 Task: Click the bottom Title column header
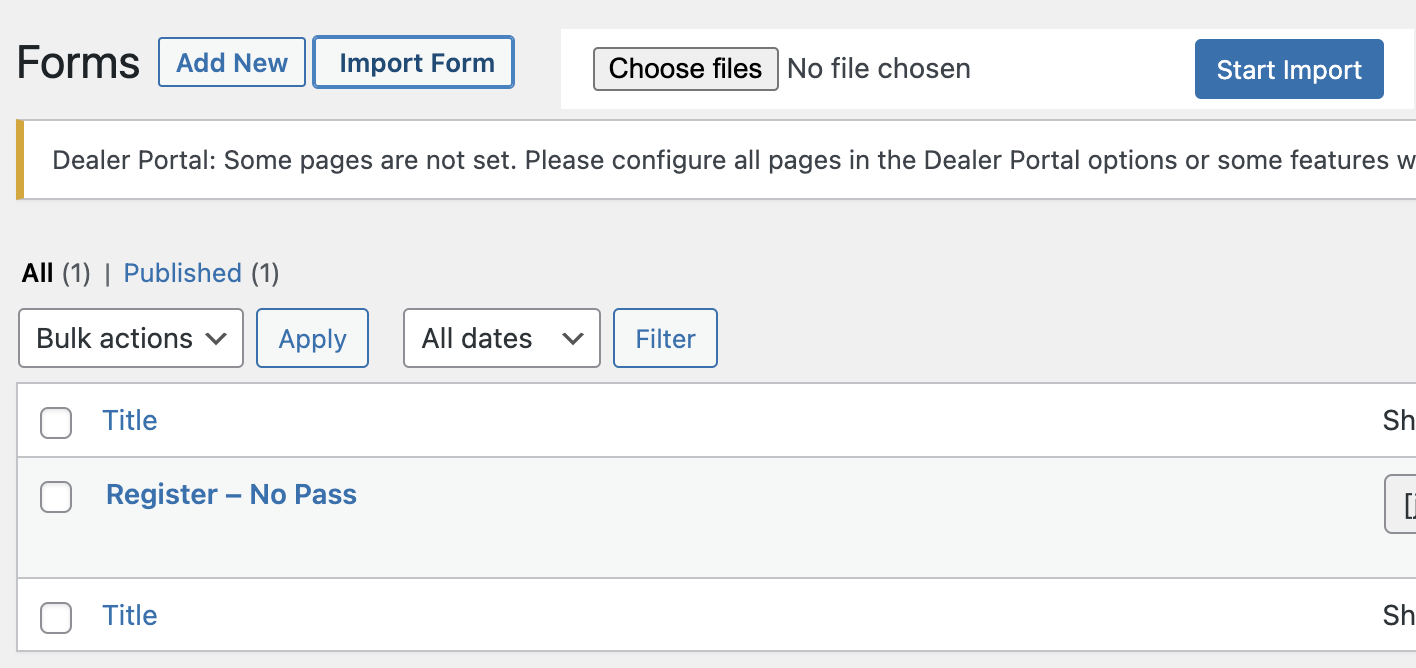130,615
